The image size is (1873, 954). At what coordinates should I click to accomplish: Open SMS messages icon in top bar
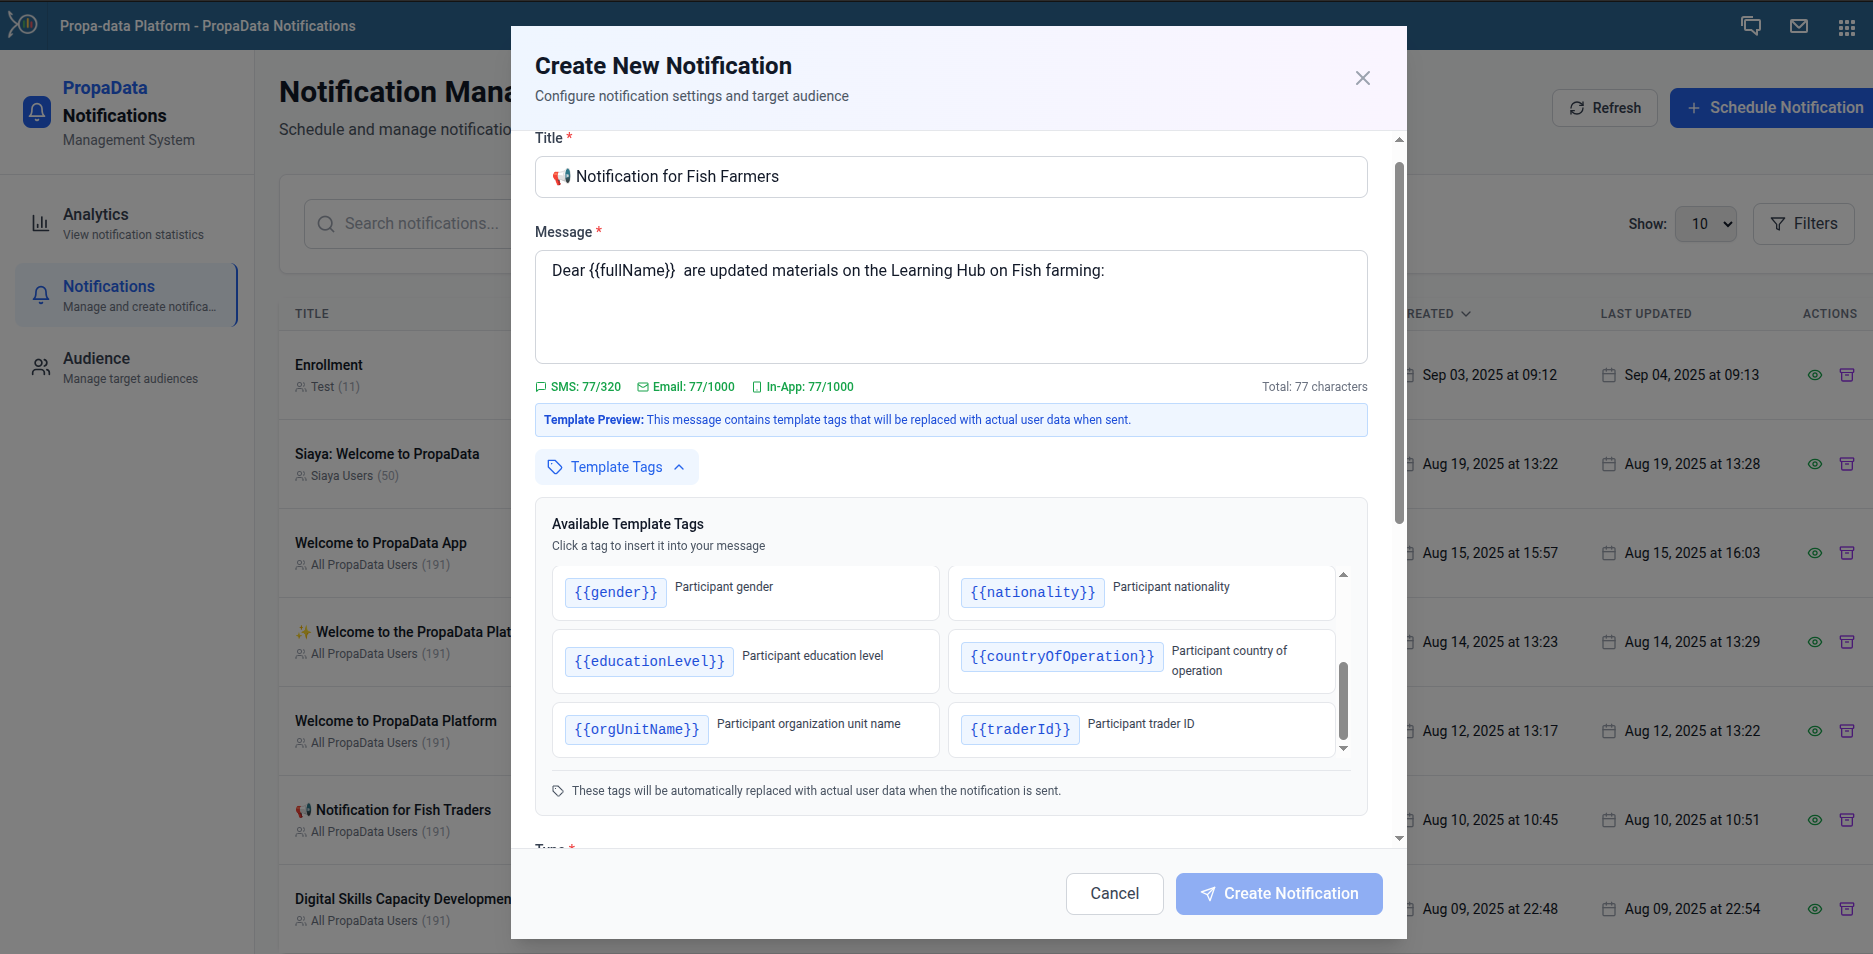(1750, 25)
